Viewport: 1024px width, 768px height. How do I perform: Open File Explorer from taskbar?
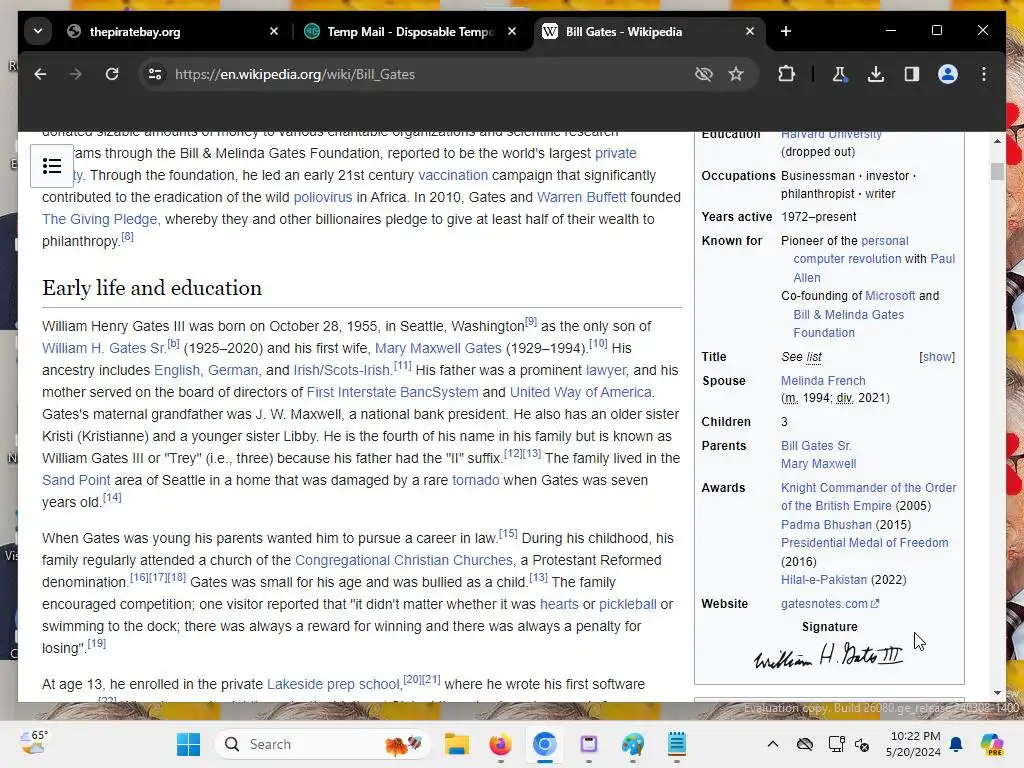pos(456,744)
